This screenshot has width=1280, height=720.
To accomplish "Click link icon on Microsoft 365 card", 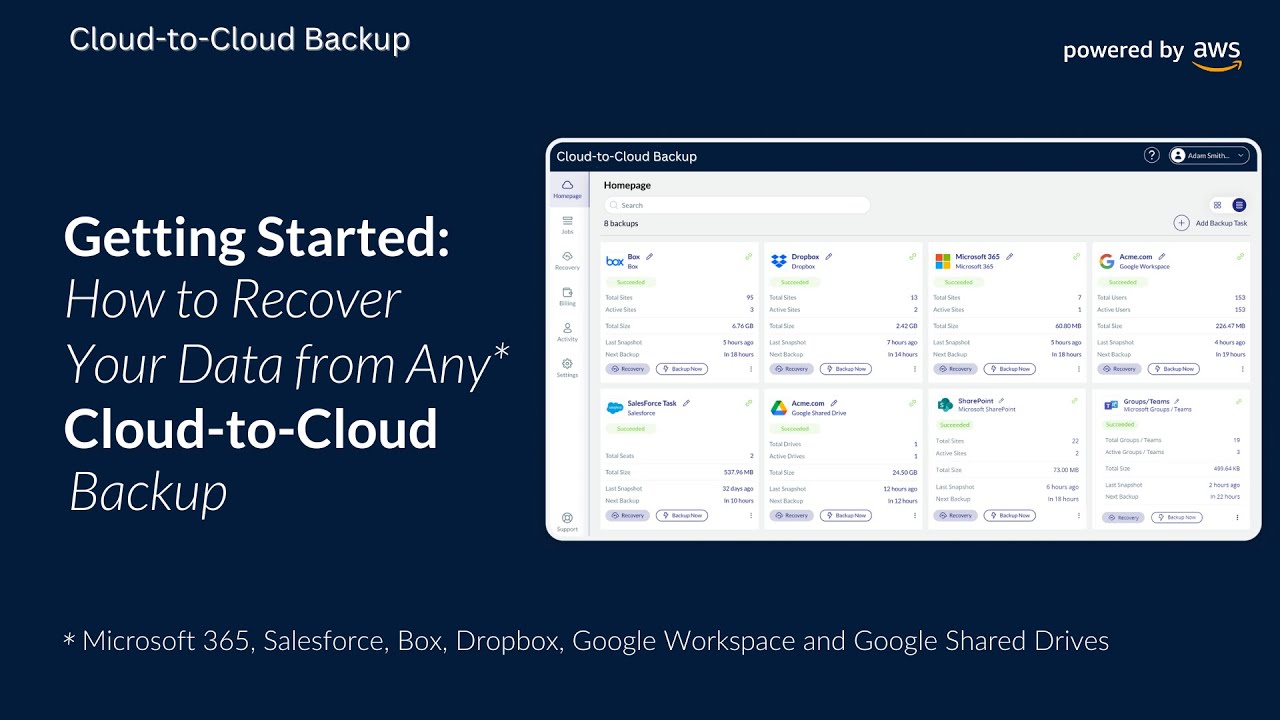I will [x=1076, y=257].
